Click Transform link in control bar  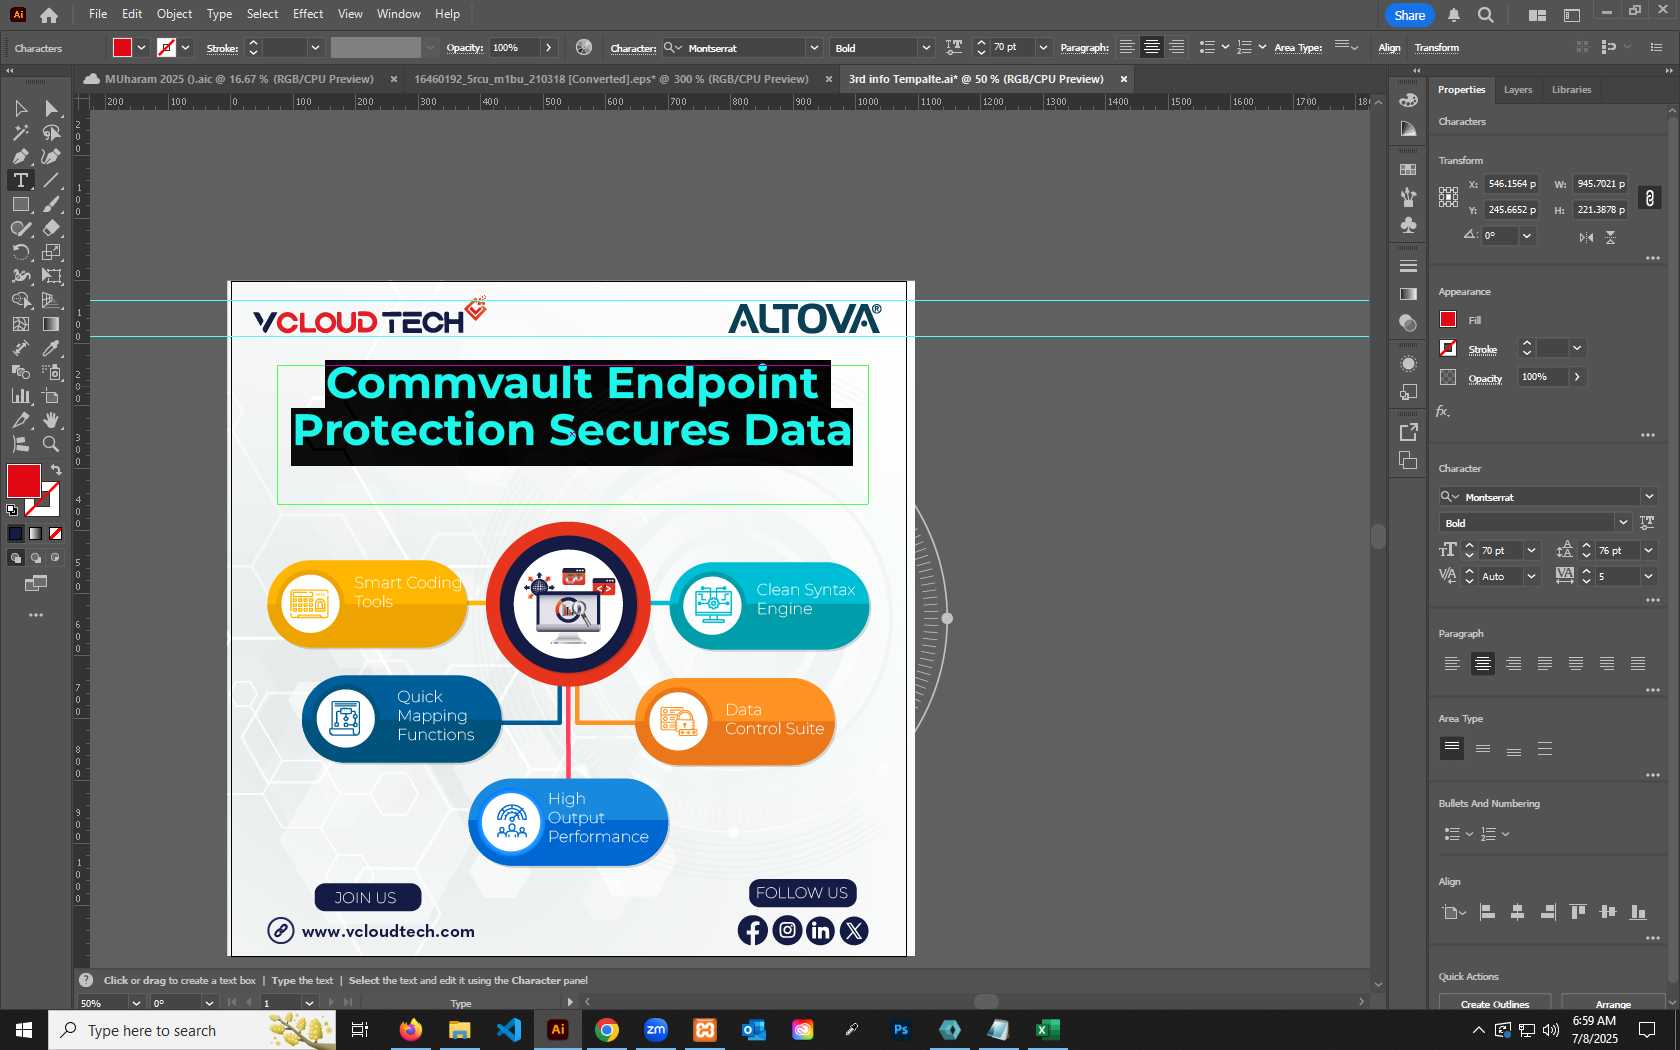tap(1436, 48)
